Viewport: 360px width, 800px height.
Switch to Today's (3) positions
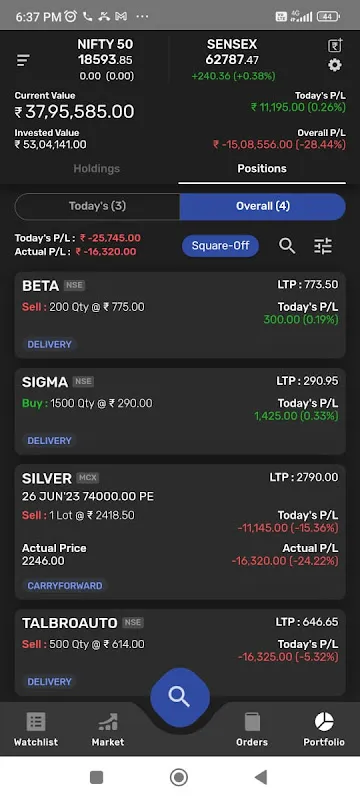coord(97,206)
